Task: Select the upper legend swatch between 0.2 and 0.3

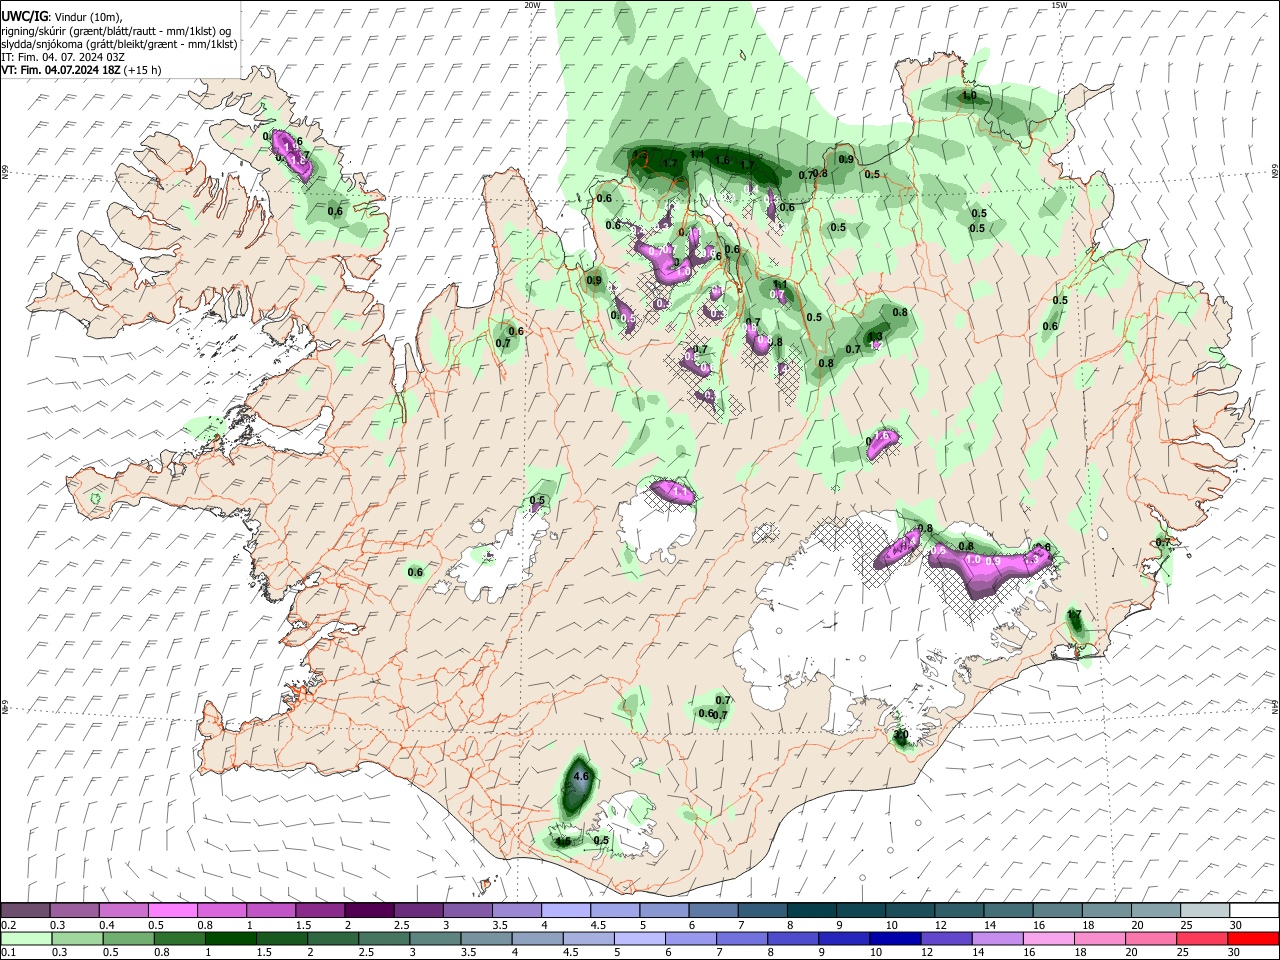Action: (x=25, y=910)
